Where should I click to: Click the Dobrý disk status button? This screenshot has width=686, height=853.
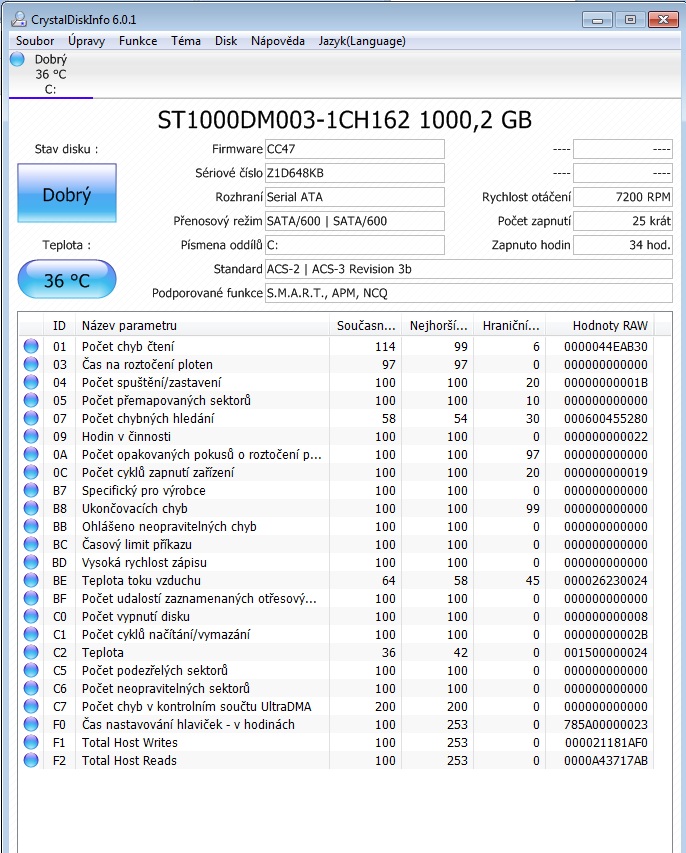point(67,194)
